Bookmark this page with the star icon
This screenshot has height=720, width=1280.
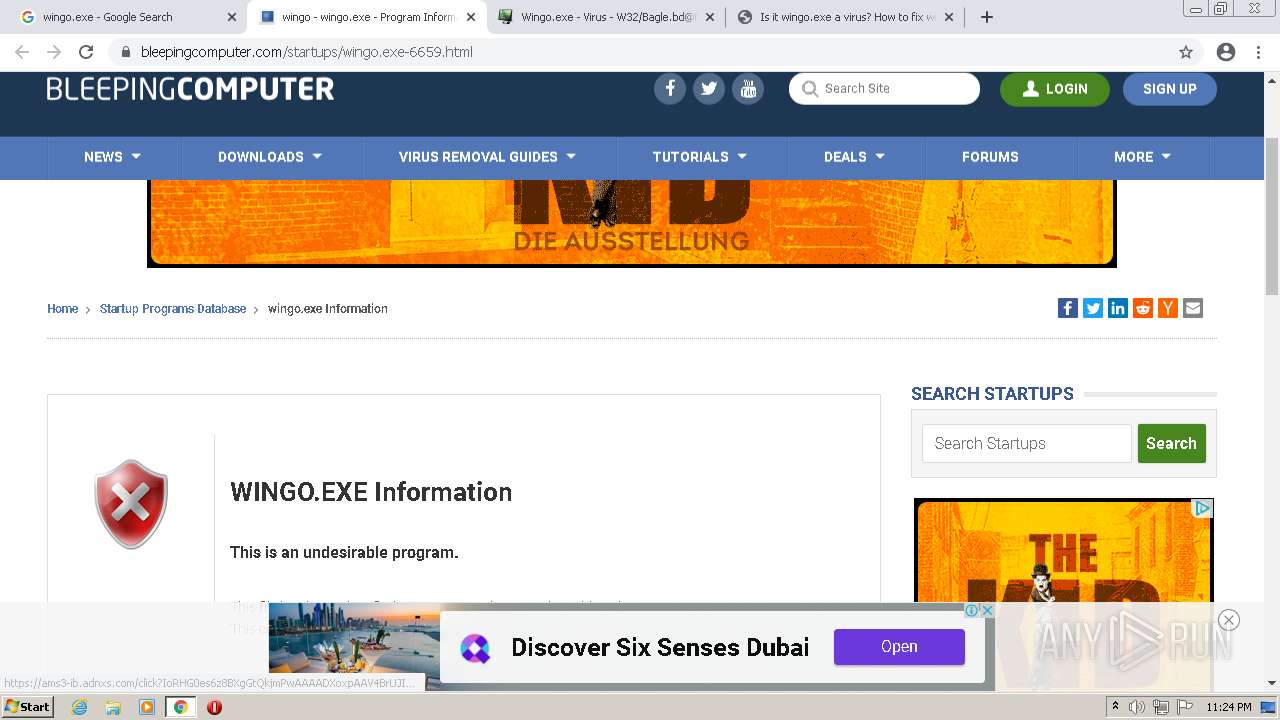coord(1186,52)
